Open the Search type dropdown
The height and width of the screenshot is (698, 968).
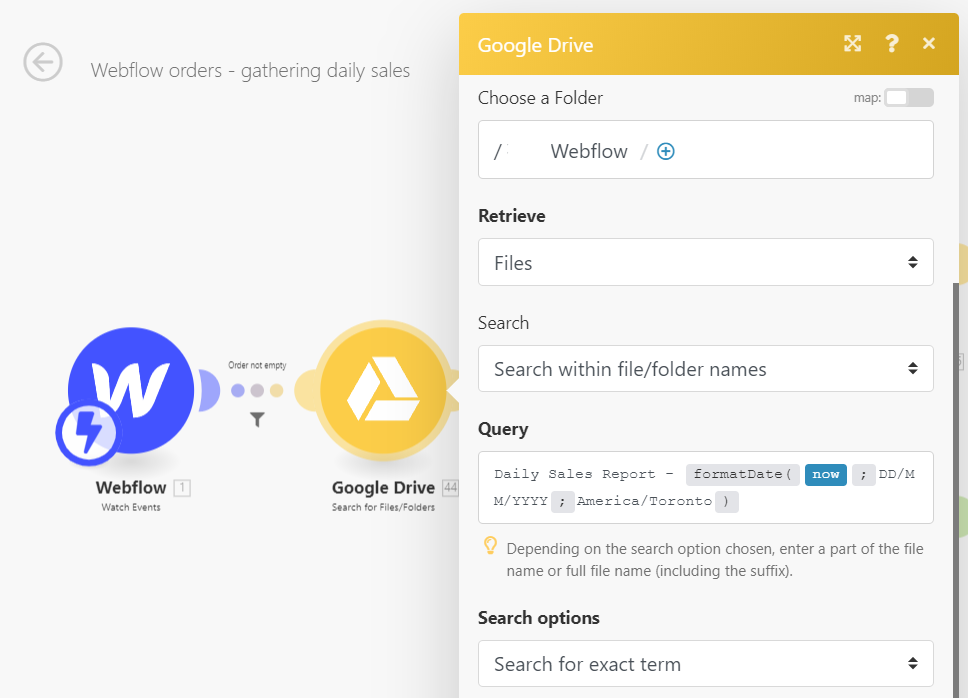click(706, 368)
